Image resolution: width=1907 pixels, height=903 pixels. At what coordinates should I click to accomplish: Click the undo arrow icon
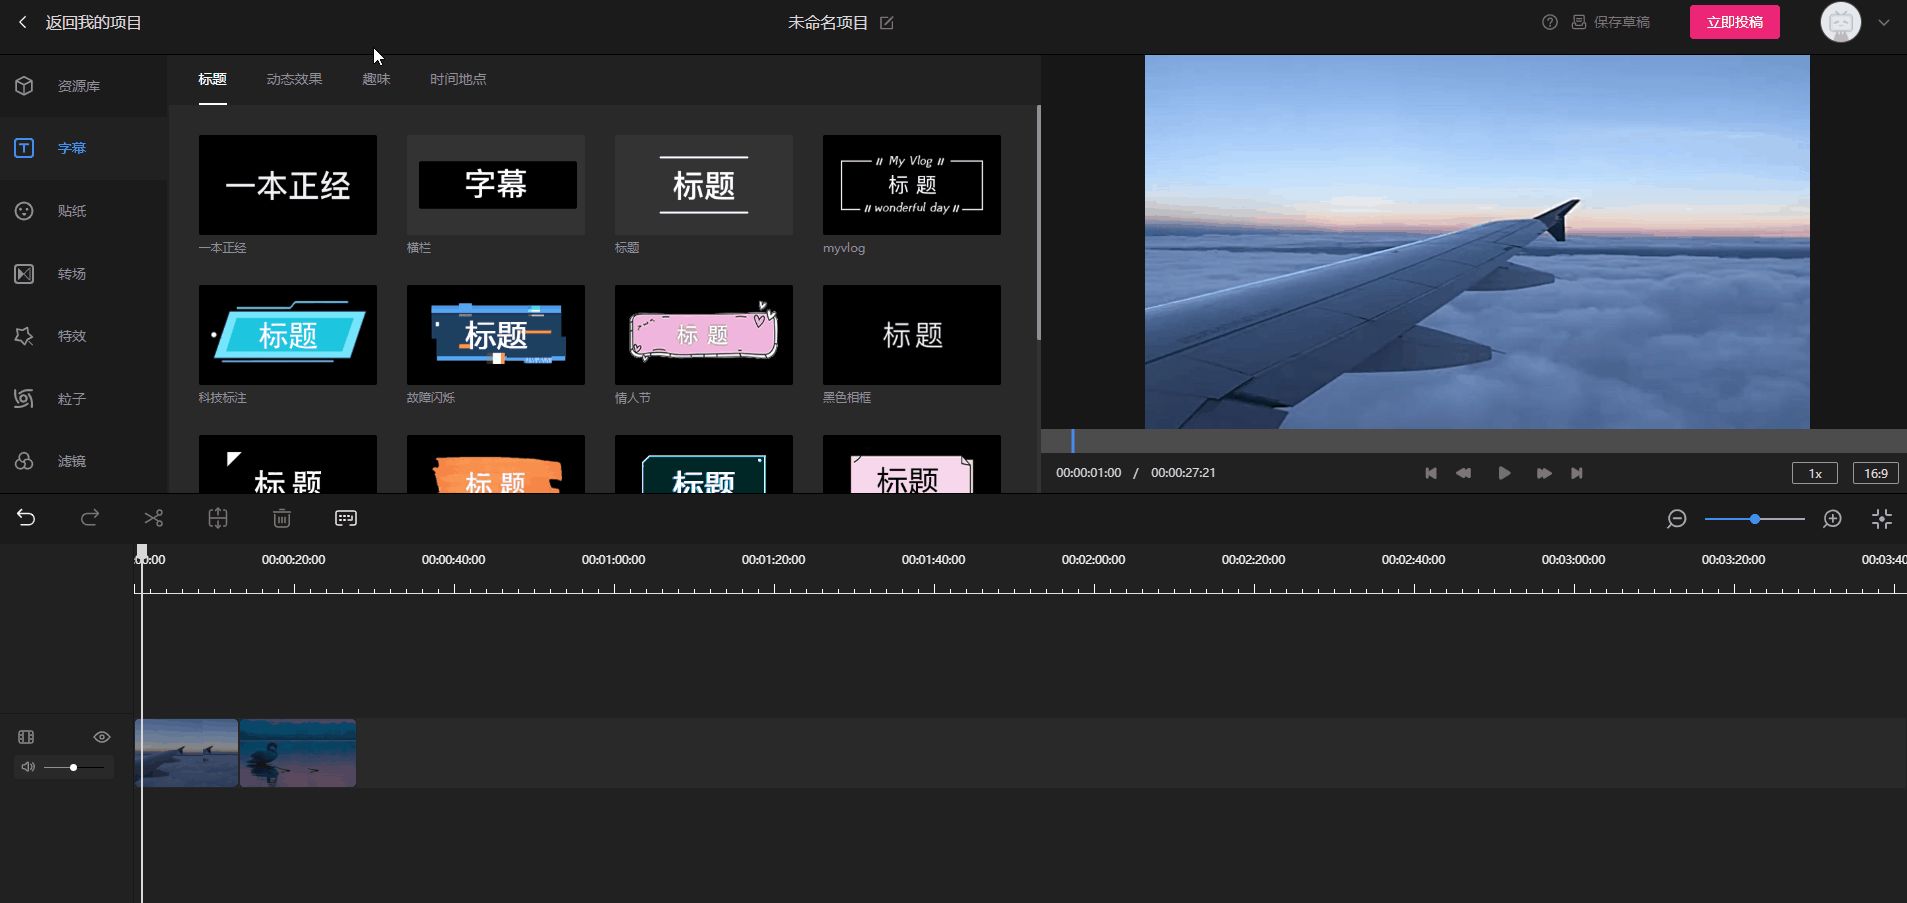pyautogui.click(x=26, y=518)
